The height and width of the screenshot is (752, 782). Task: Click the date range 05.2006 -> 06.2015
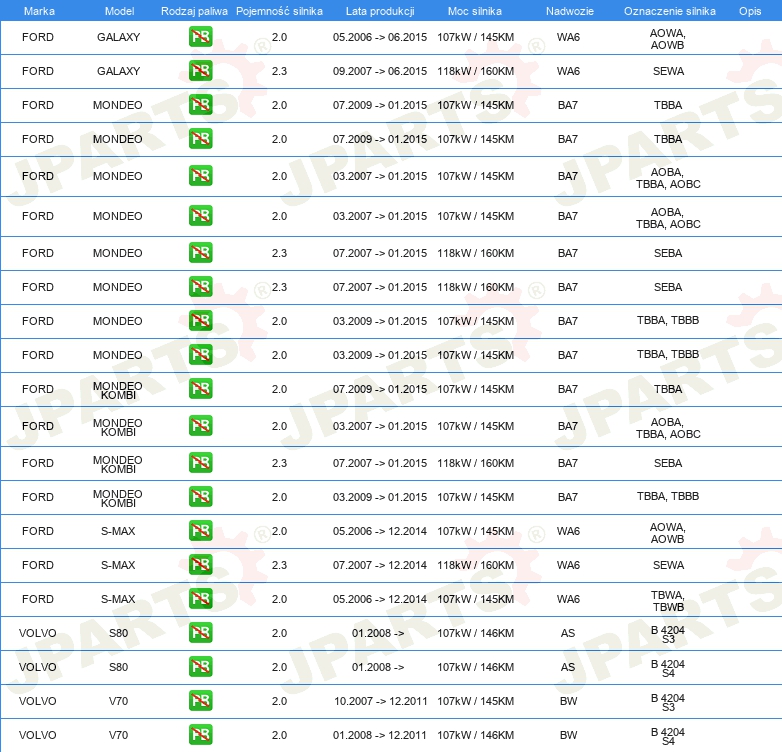pos(380,37)
